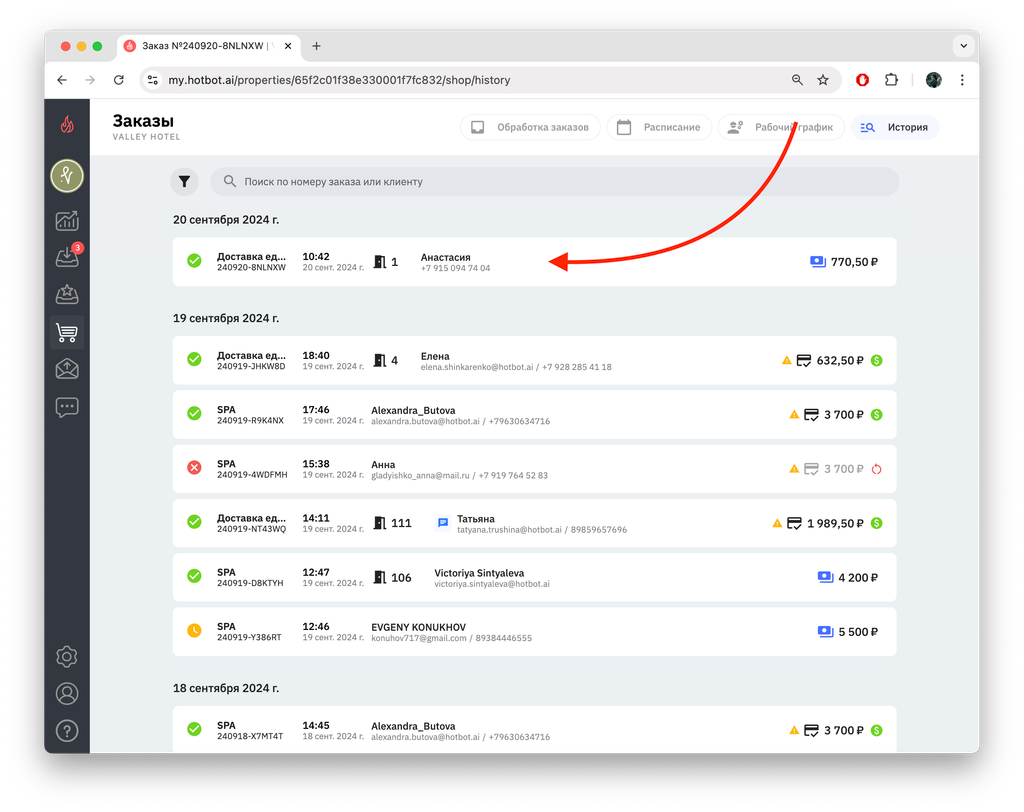This screenshot has height=812, width=1024.
Task: Close the Заказ №240920-8NLNXW browser tab
Action: (288, 46)
